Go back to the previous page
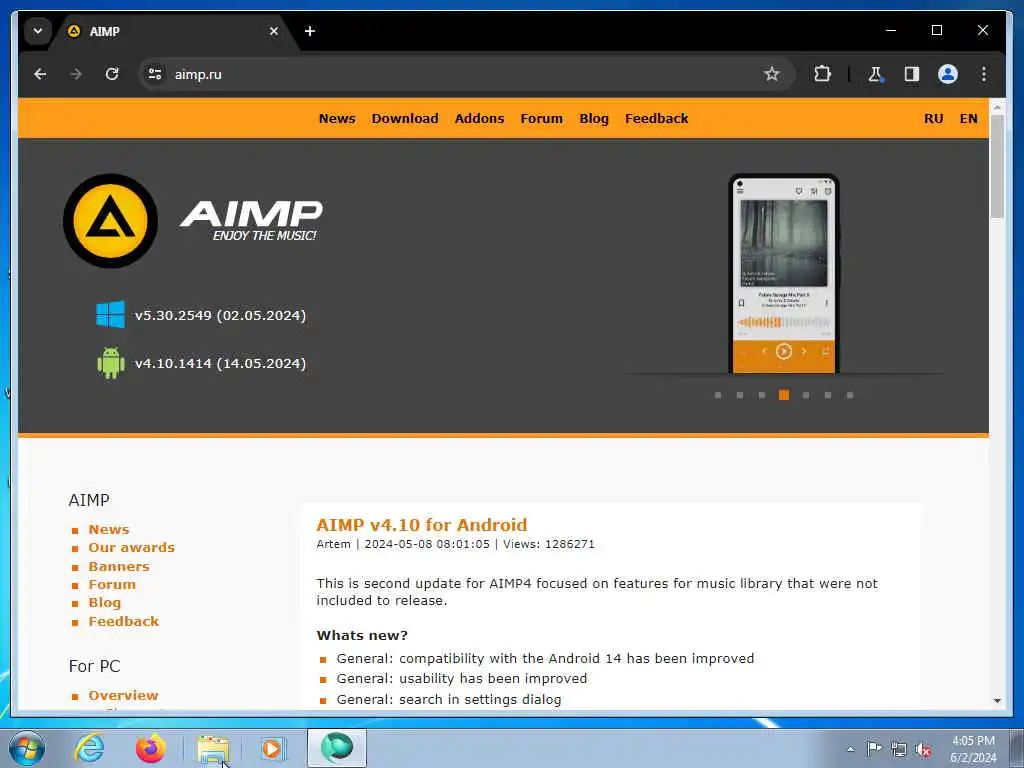The width and height of the screenshot is (1024, 768). click(40, 74)
